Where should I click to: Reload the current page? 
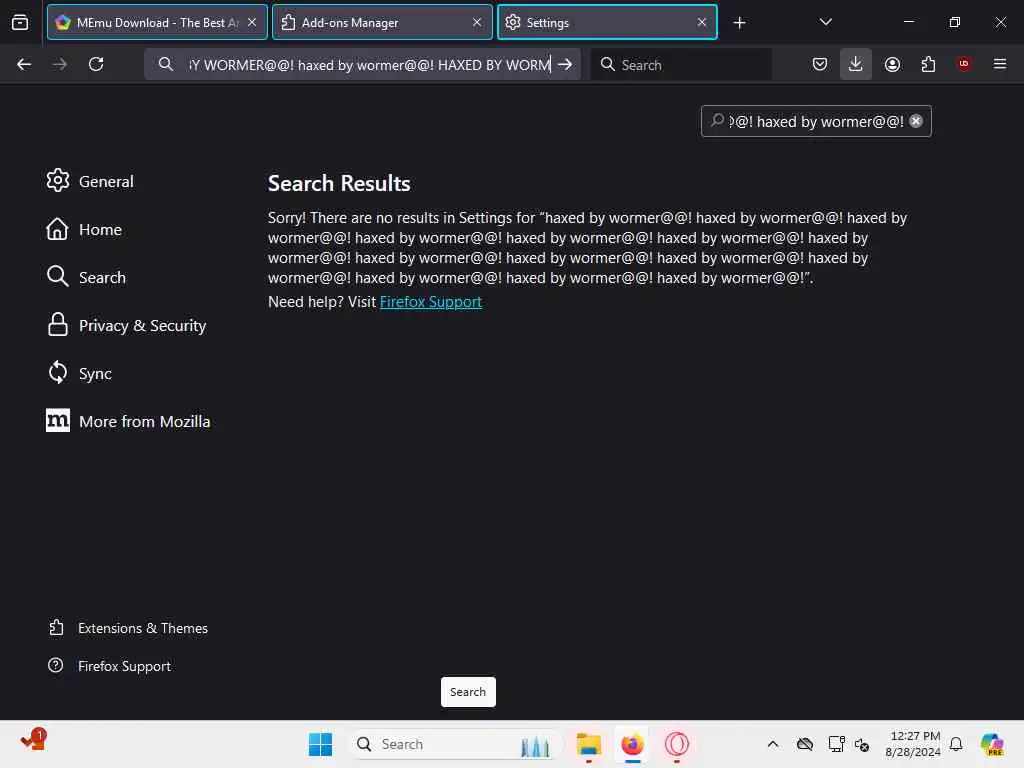coord(96,64)
